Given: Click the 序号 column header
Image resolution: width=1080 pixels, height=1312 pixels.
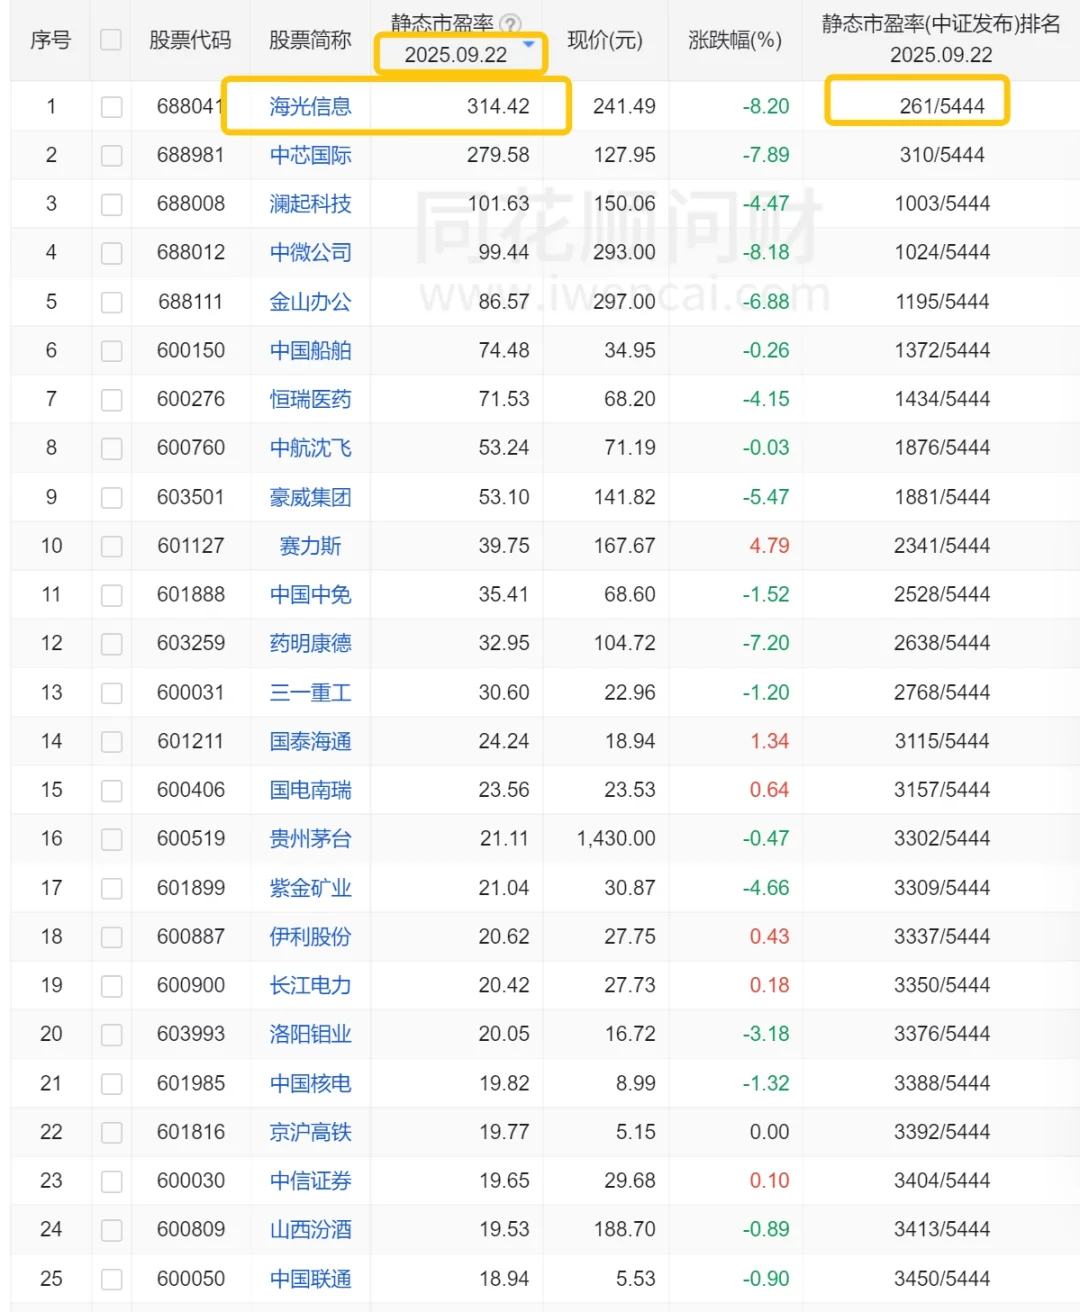Looking at the screenshot, I should pyautogui.click(x=50, y=40).
